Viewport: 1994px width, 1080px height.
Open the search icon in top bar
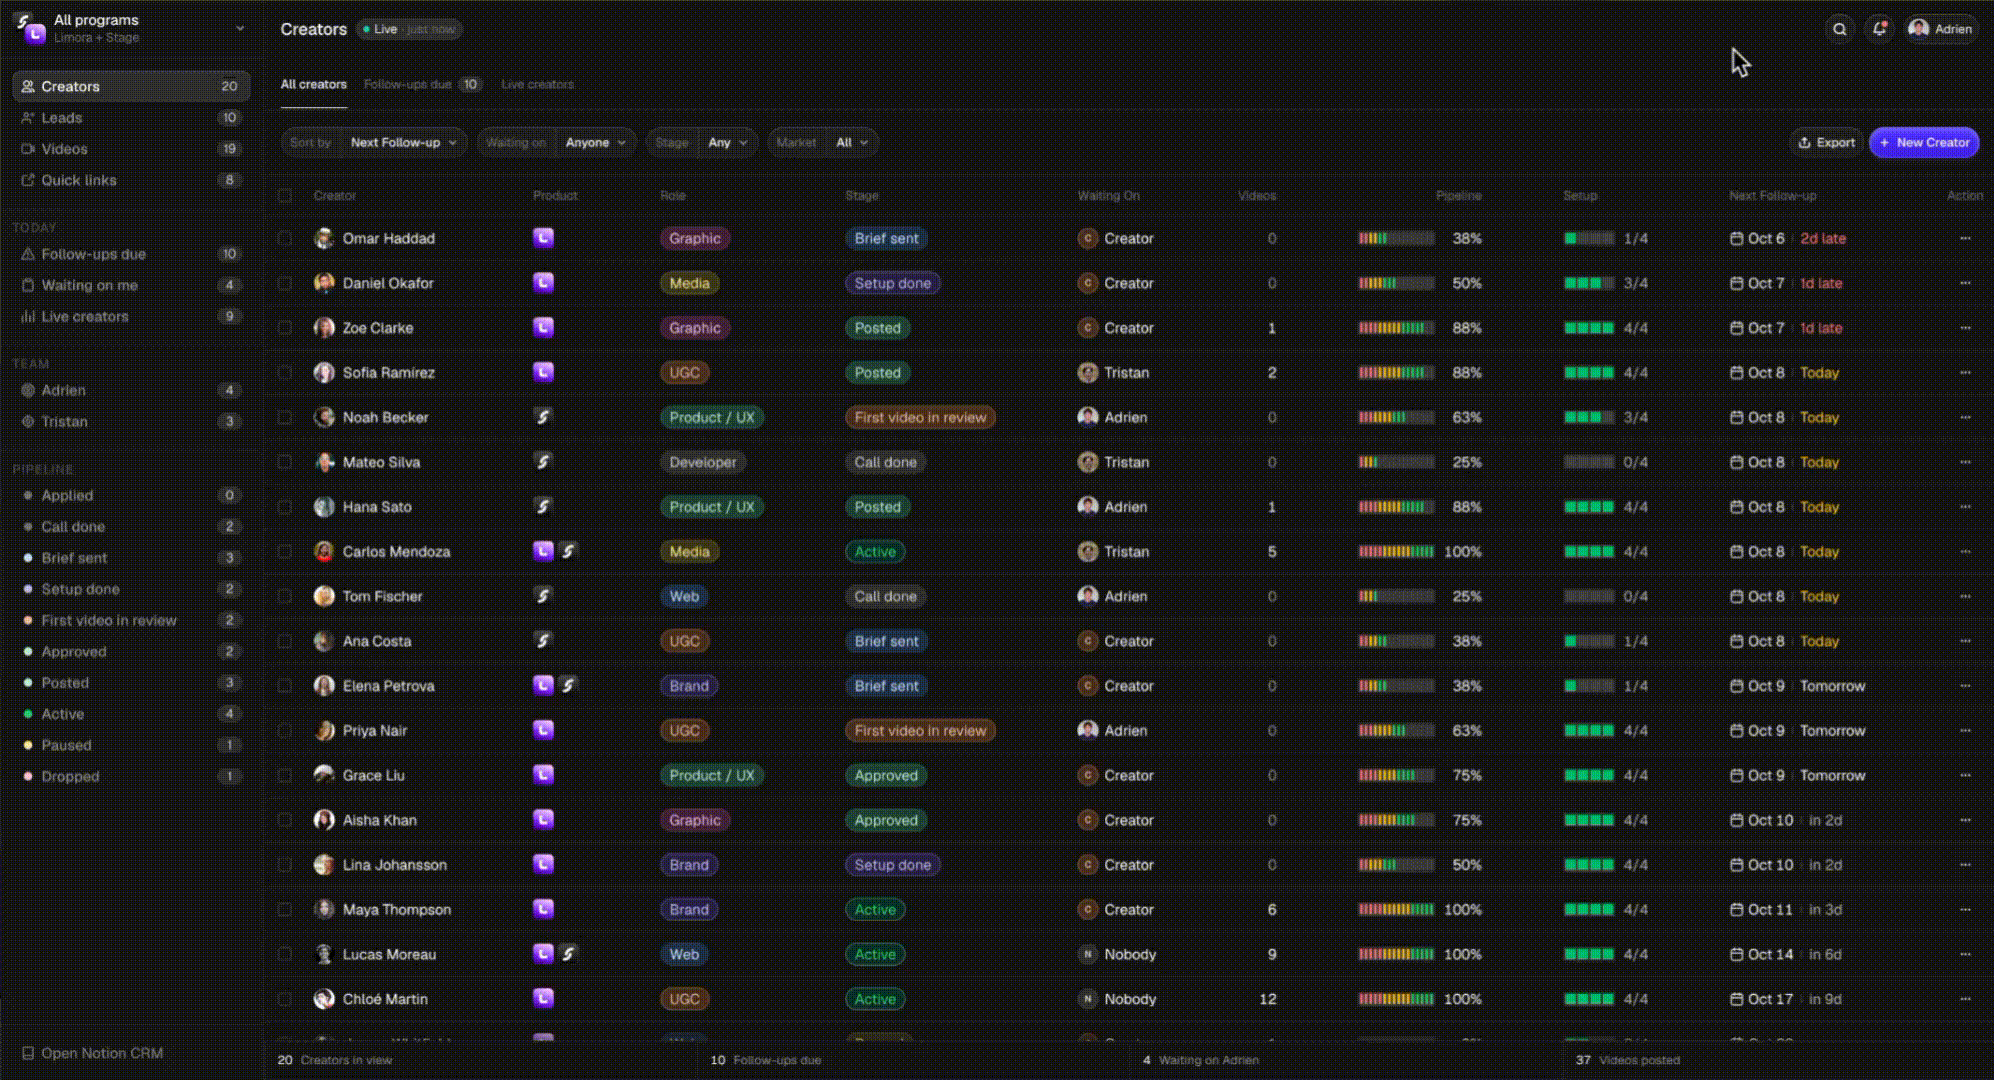point(1839,29)
